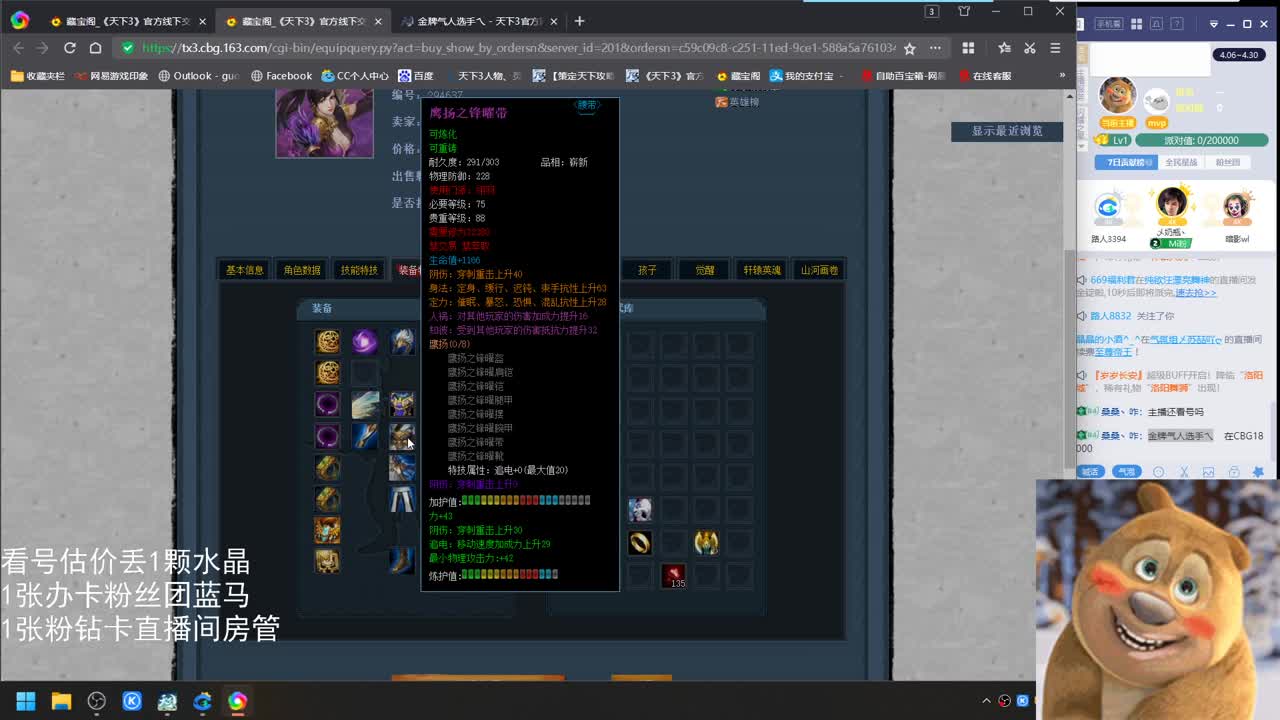Click the character portrait thumbnail
Screen dimensions: 1280x720
[324, 124]
